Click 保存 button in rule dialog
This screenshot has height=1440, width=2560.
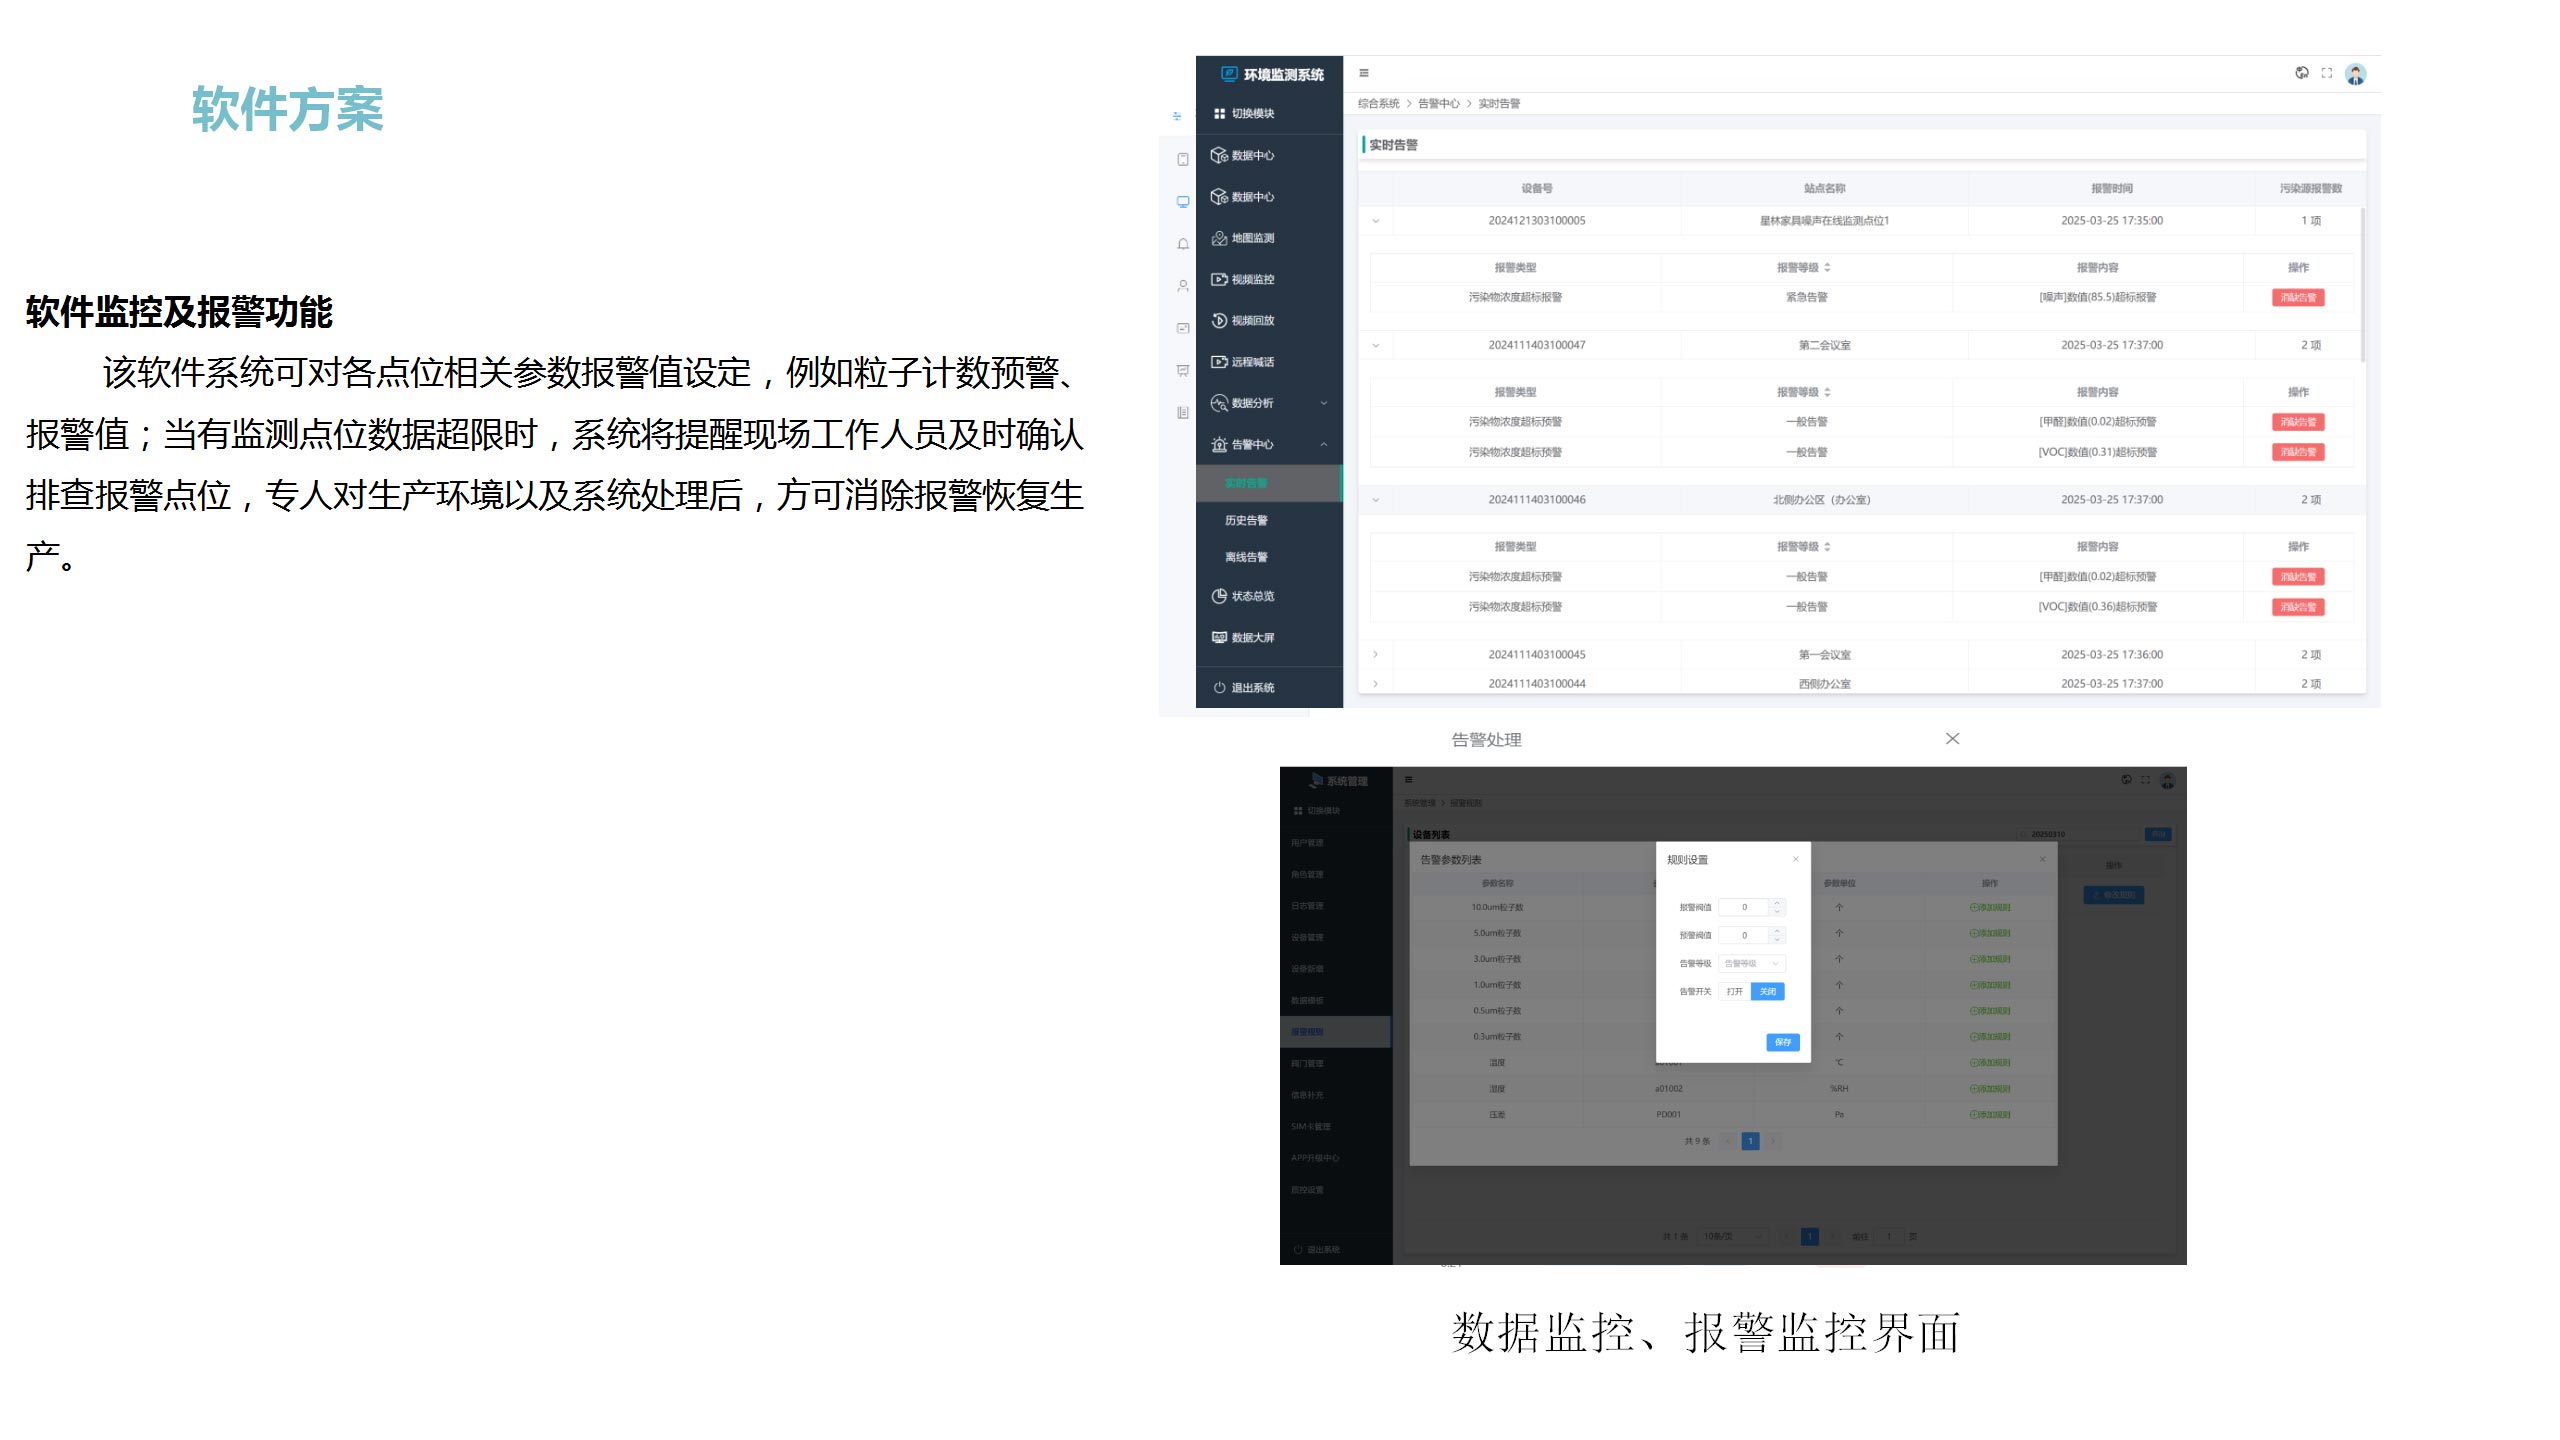(1782, 1042)
